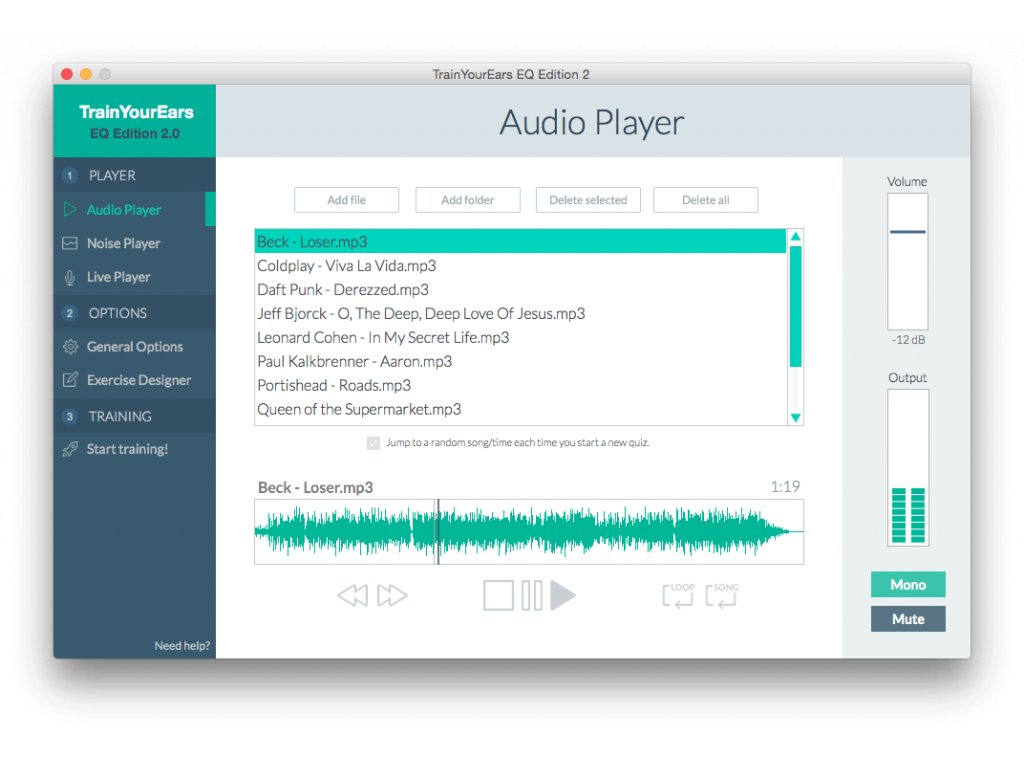This screenshot has width=1024, height=768.
Task: Click the General Options gear icon
Action: coord(70,347)
